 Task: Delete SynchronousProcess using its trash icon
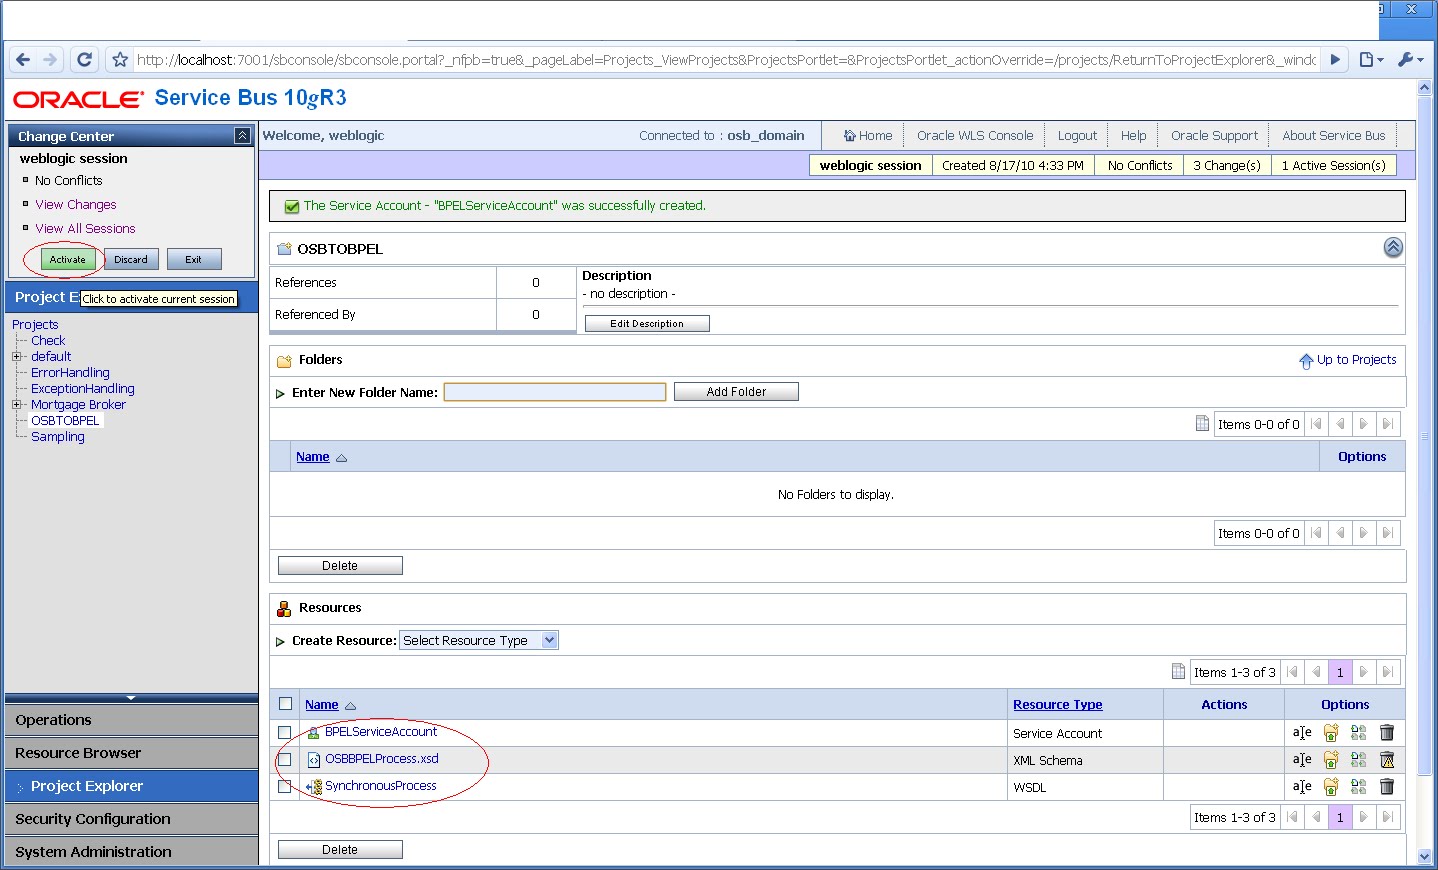[1387, 787]
